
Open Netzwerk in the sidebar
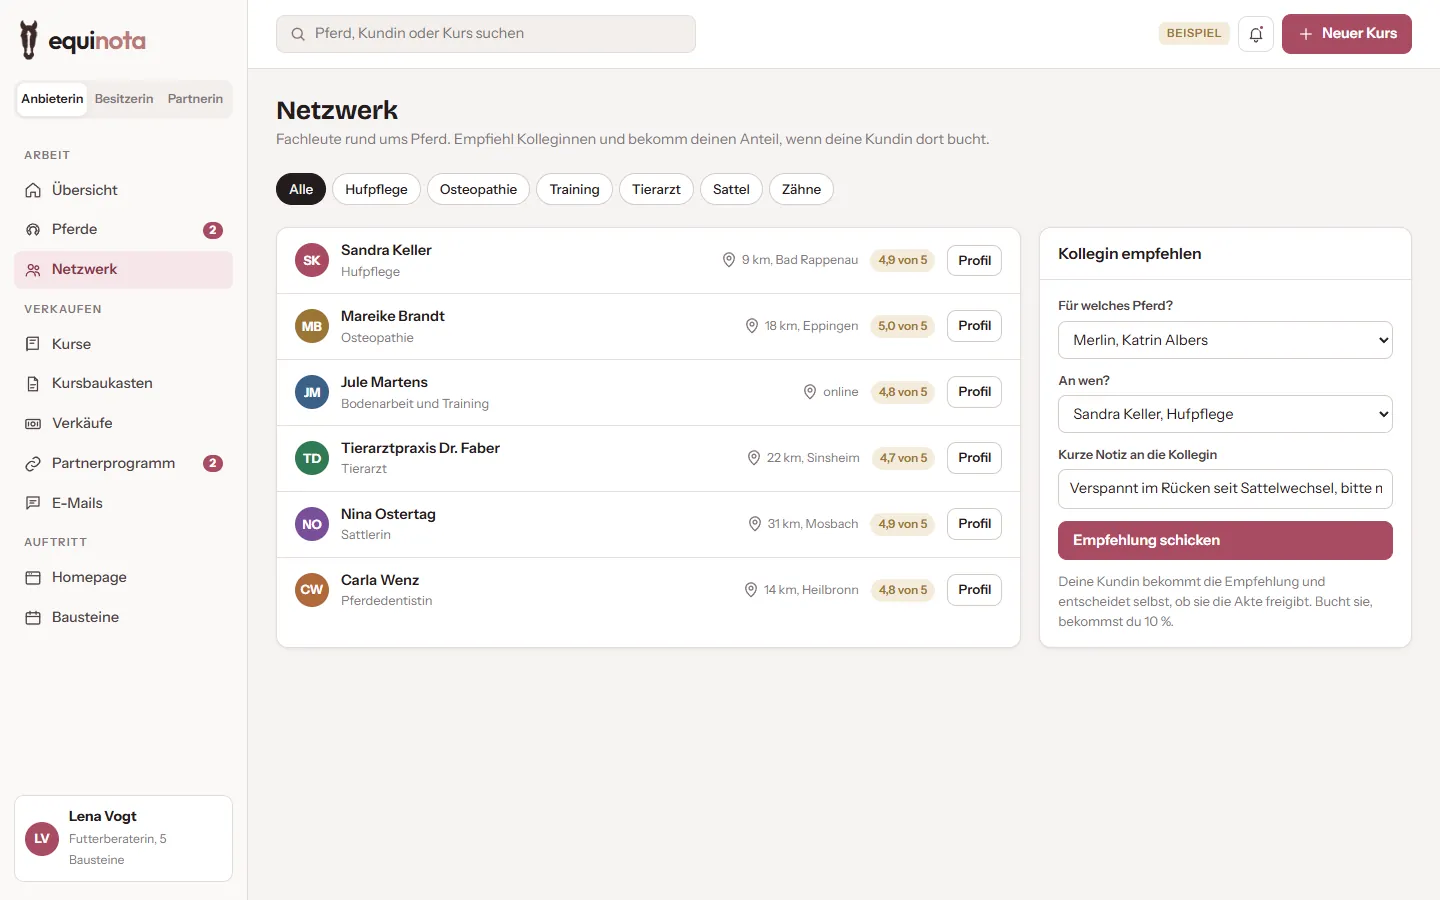pos(124,270)
